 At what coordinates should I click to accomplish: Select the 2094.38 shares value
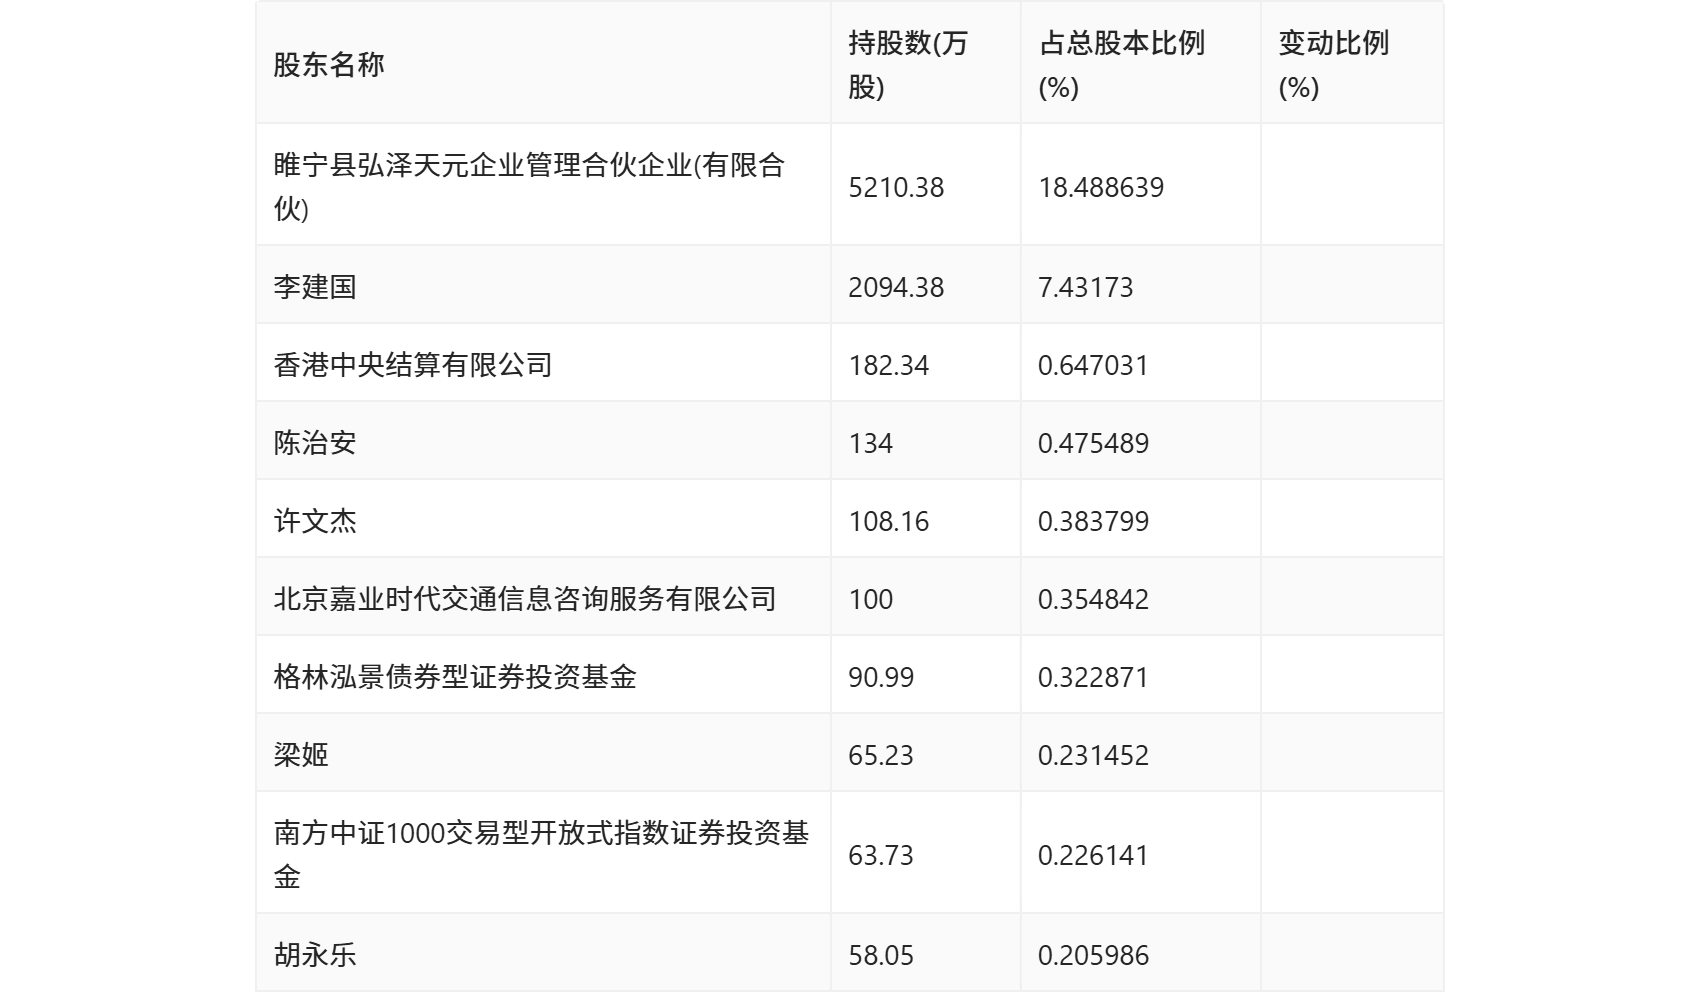(896, 287)
